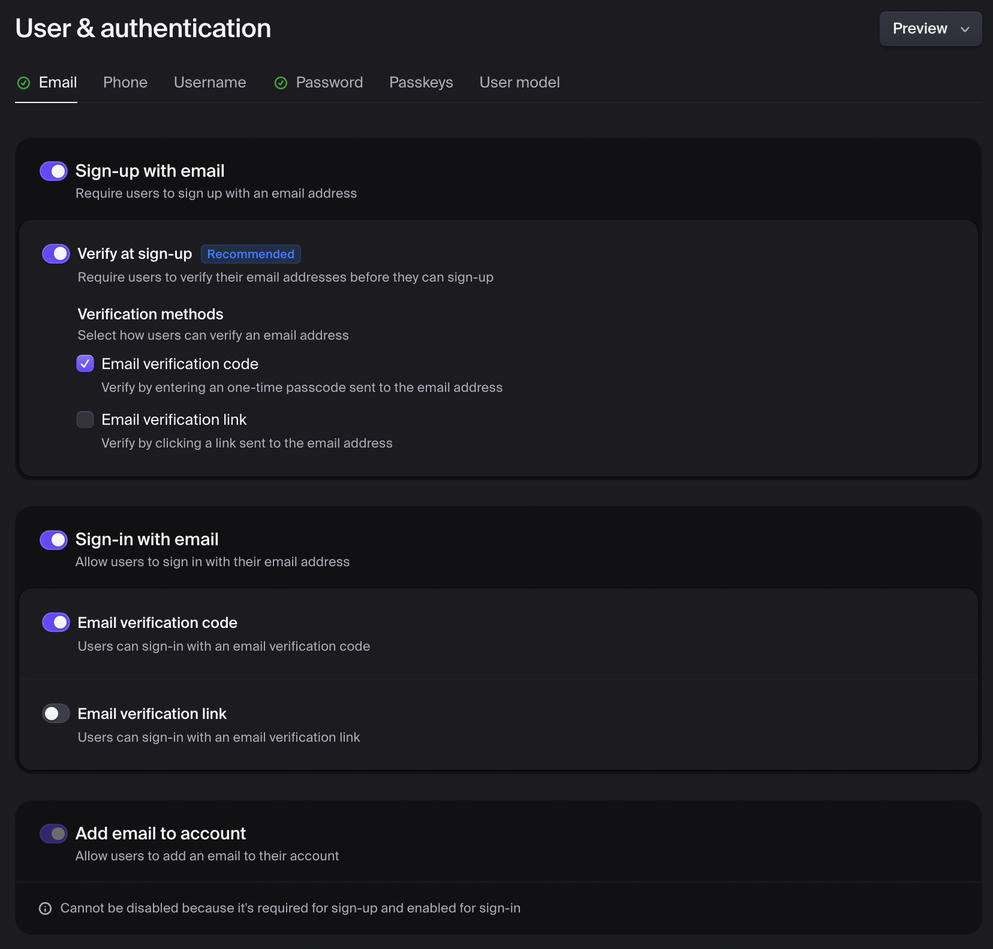Open the Passkeys tab
This screenshot has width=993, height=949.
pyautogui.click(x=421, y=82)
